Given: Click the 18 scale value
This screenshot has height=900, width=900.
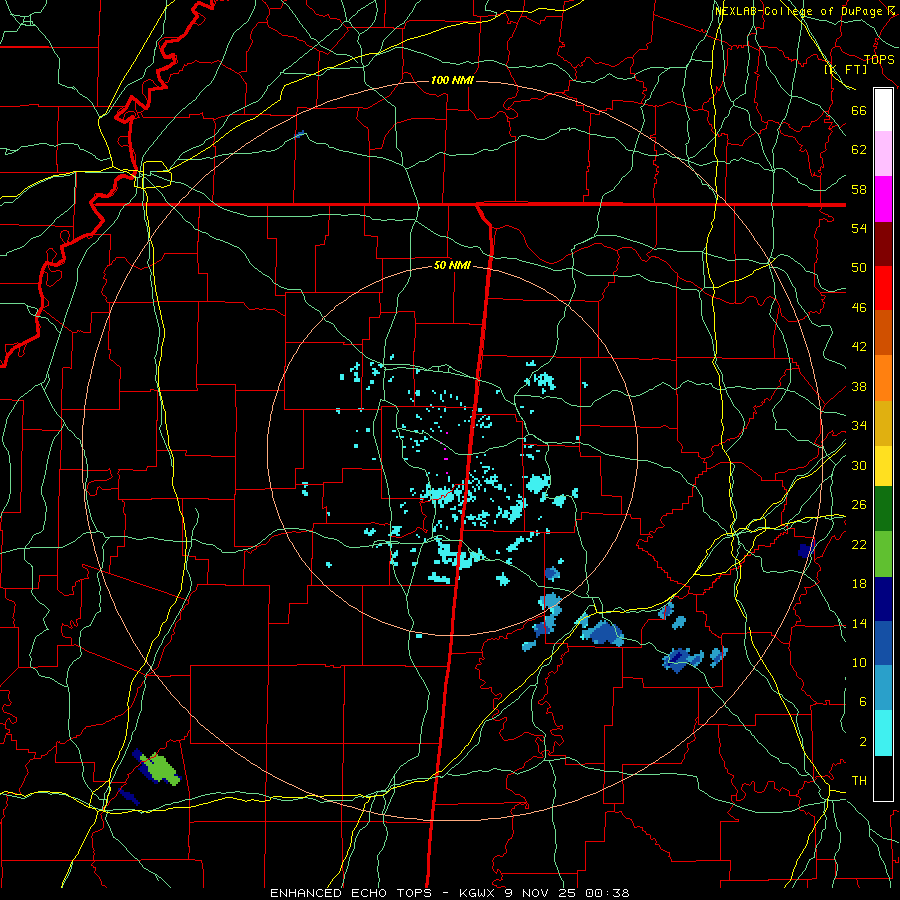Looking at the screenshot, I should tap(859, 584).
